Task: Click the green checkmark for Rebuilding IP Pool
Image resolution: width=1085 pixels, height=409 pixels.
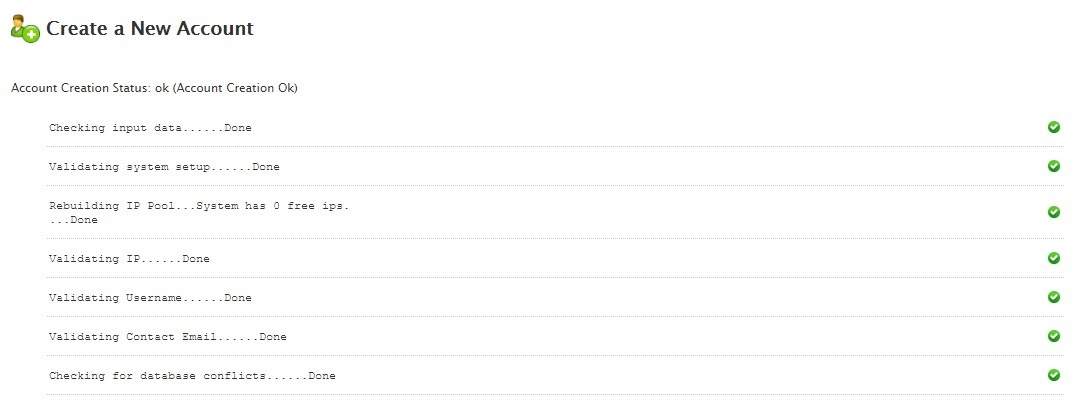Action: pos(1054,212)
